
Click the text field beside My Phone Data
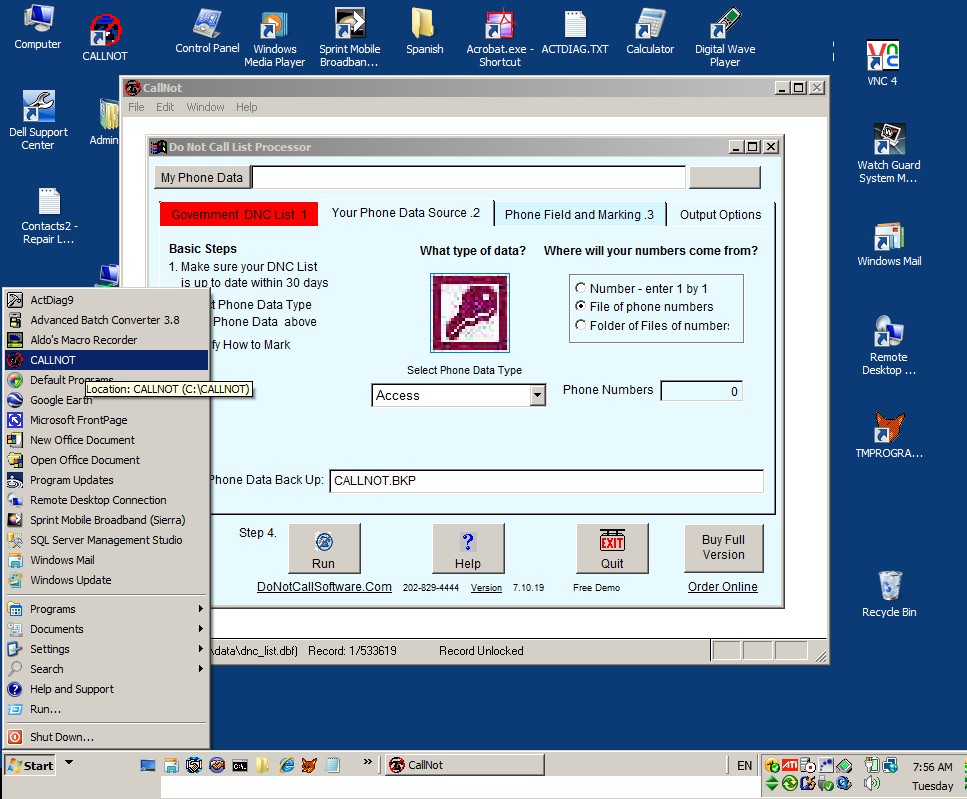pyautogui.click(x=469, y=178)
